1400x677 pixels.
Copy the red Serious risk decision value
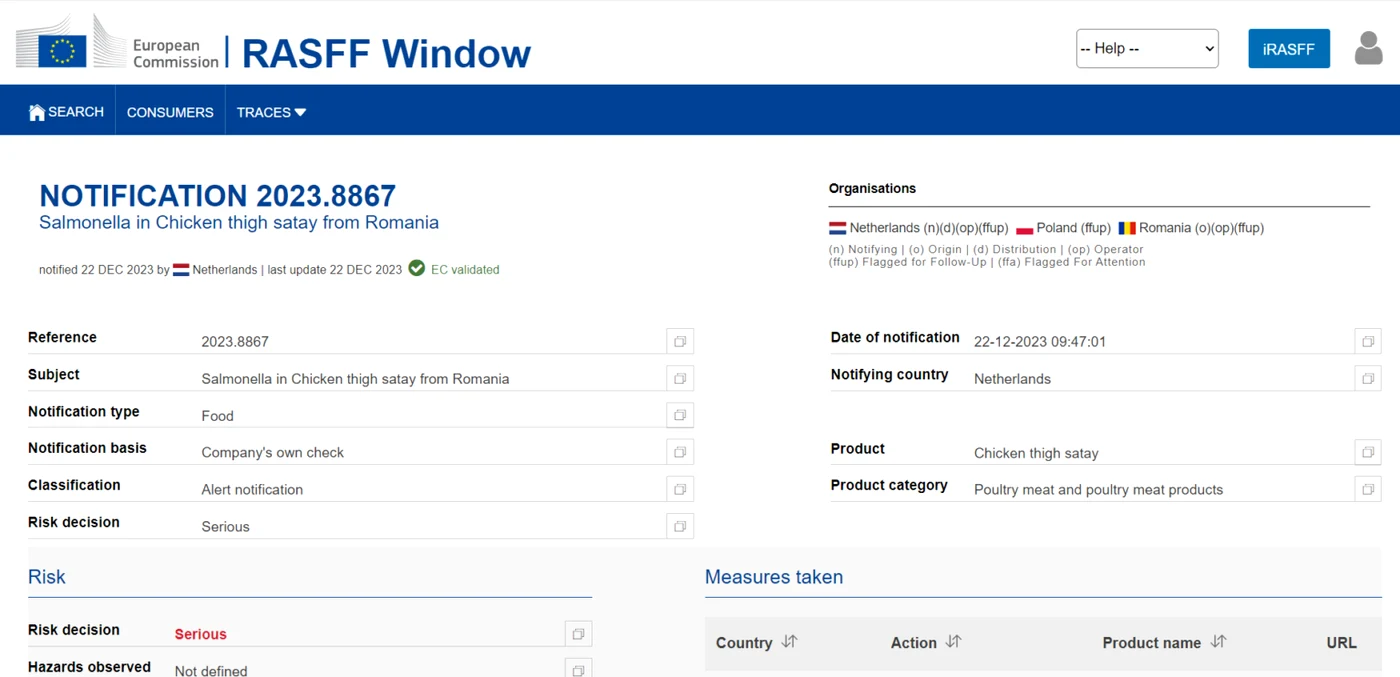578,634
